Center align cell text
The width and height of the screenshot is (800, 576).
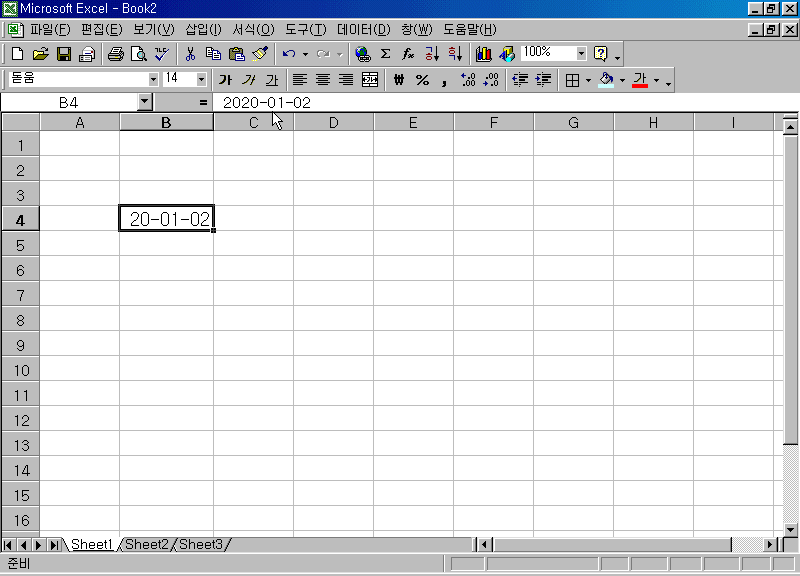(323, 80)
